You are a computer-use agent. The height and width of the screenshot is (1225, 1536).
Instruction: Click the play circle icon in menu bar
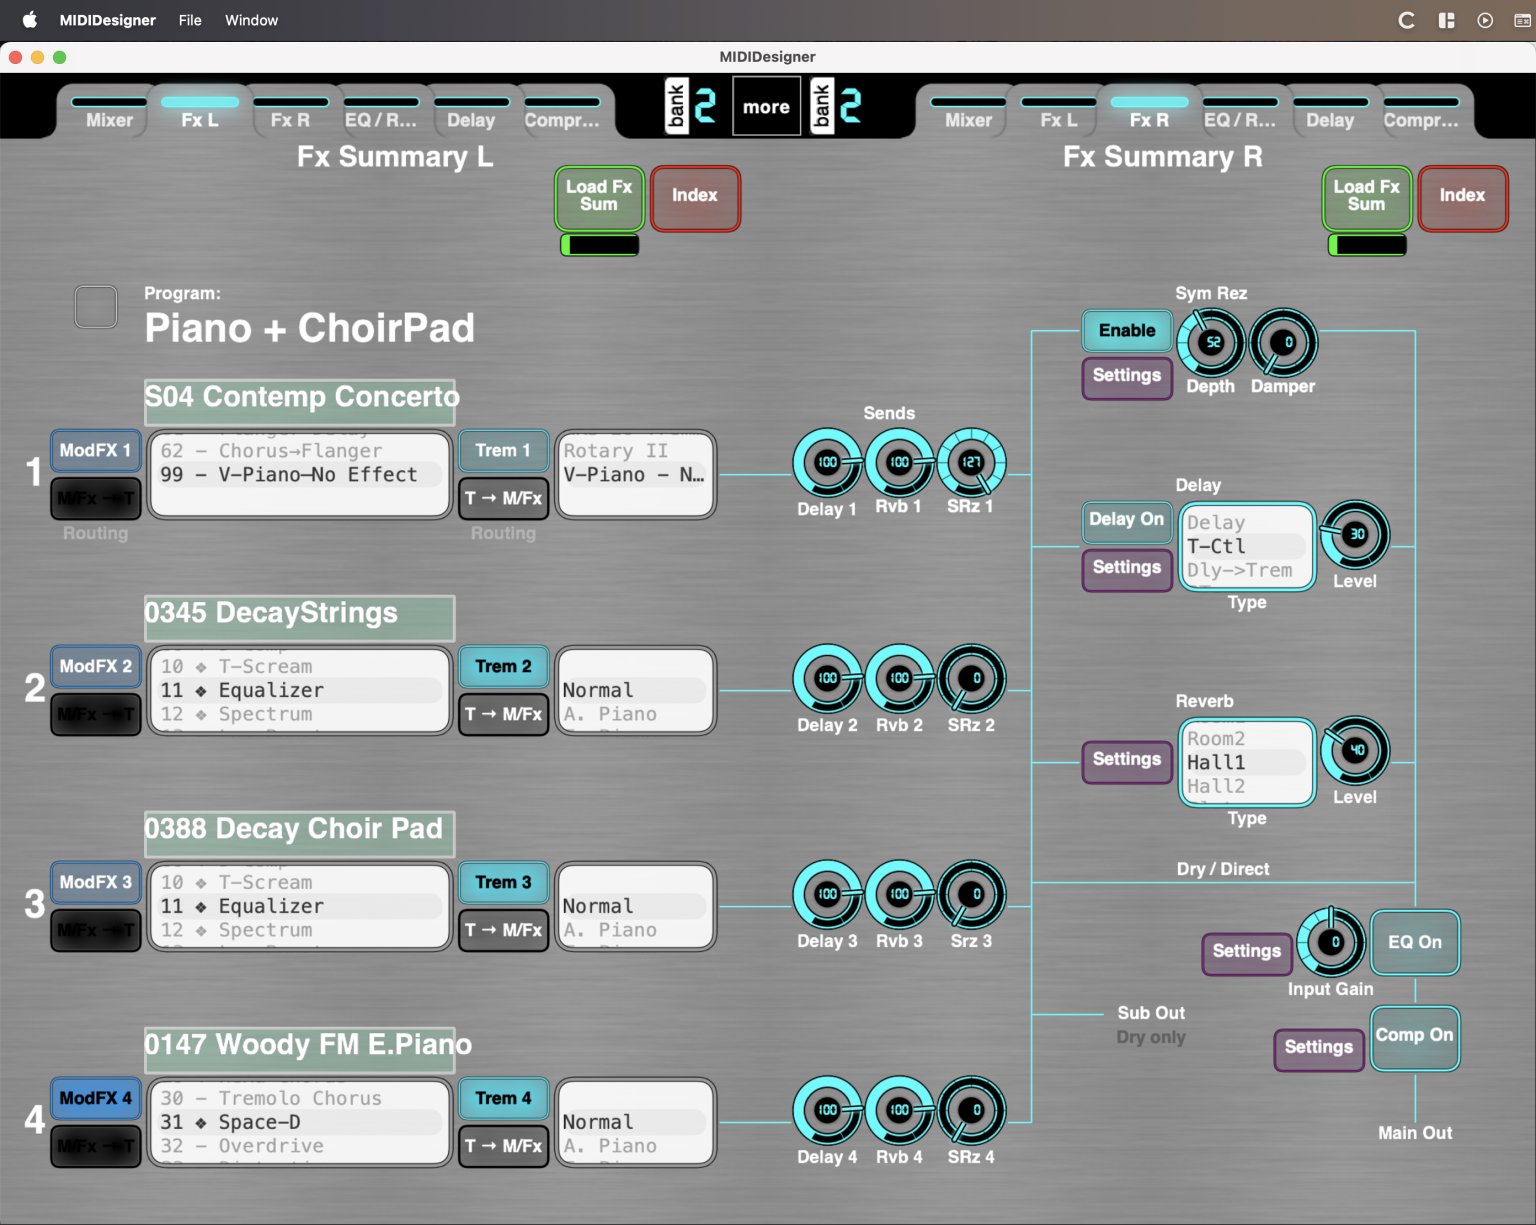(x=1485, y=20)
